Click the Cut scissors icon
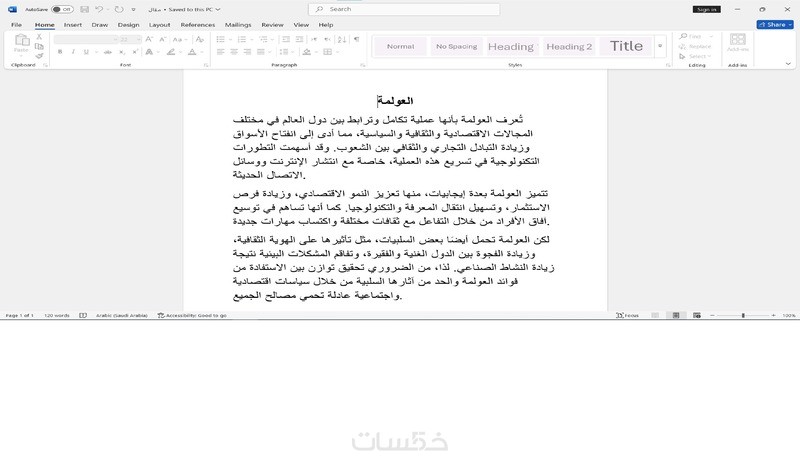800x460 pixels. pyautogui.click(x=39, y=37)
